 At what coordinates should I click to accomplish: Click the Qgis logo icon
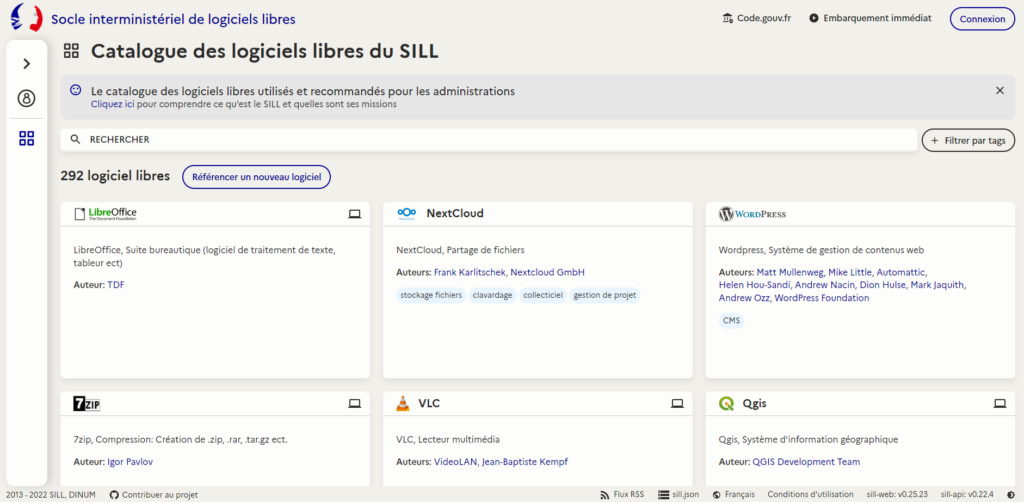[x=726, y=403]
